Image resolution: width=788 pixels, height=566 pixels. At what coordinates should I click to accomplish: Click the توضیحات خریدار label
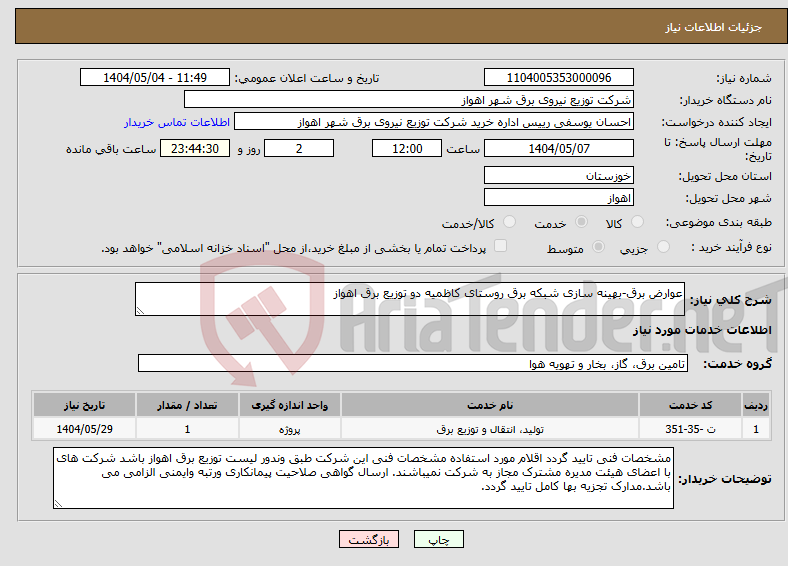coord(725,479)
